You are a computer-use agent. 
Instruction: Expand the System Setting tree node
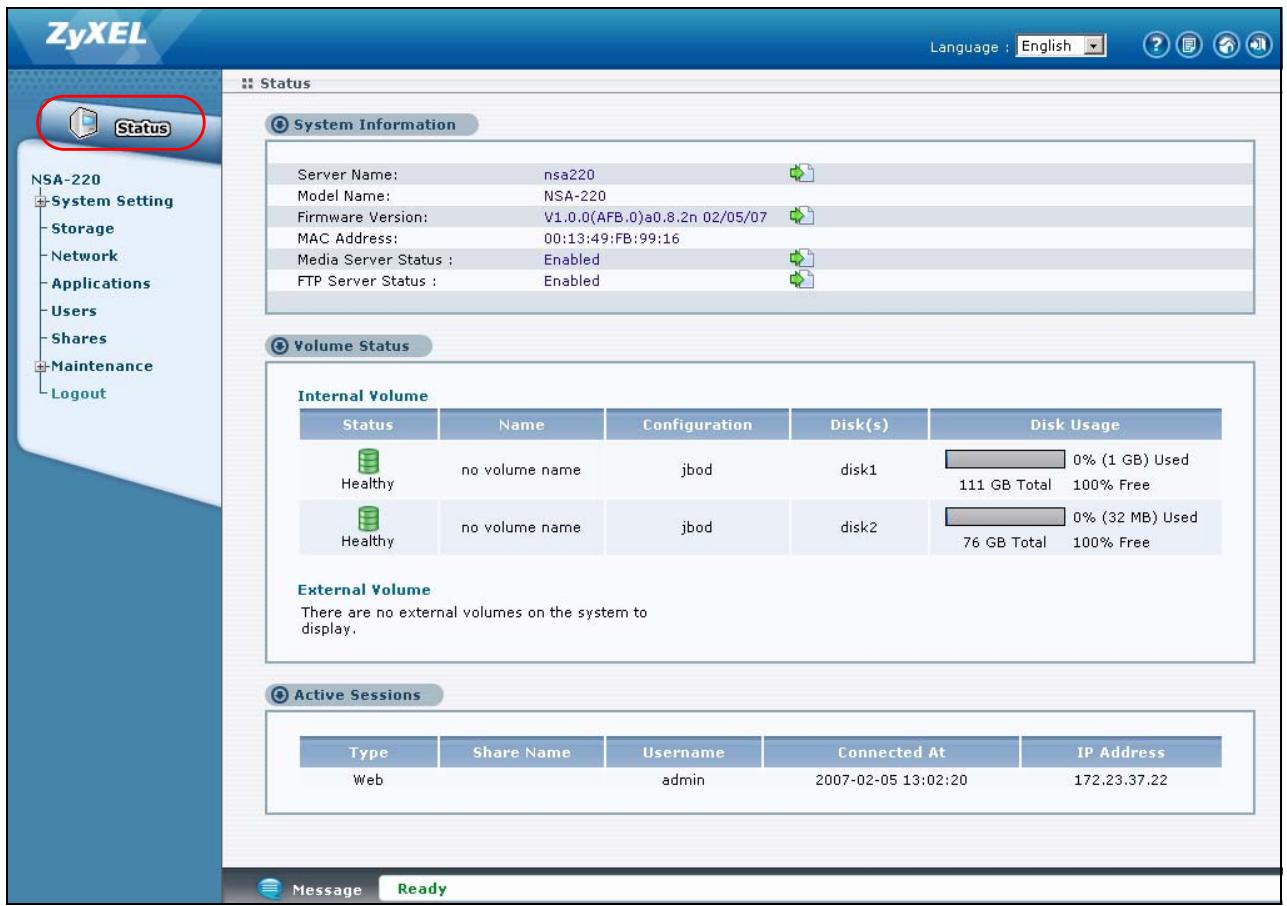pyautogui.click(x=42, y=201)
